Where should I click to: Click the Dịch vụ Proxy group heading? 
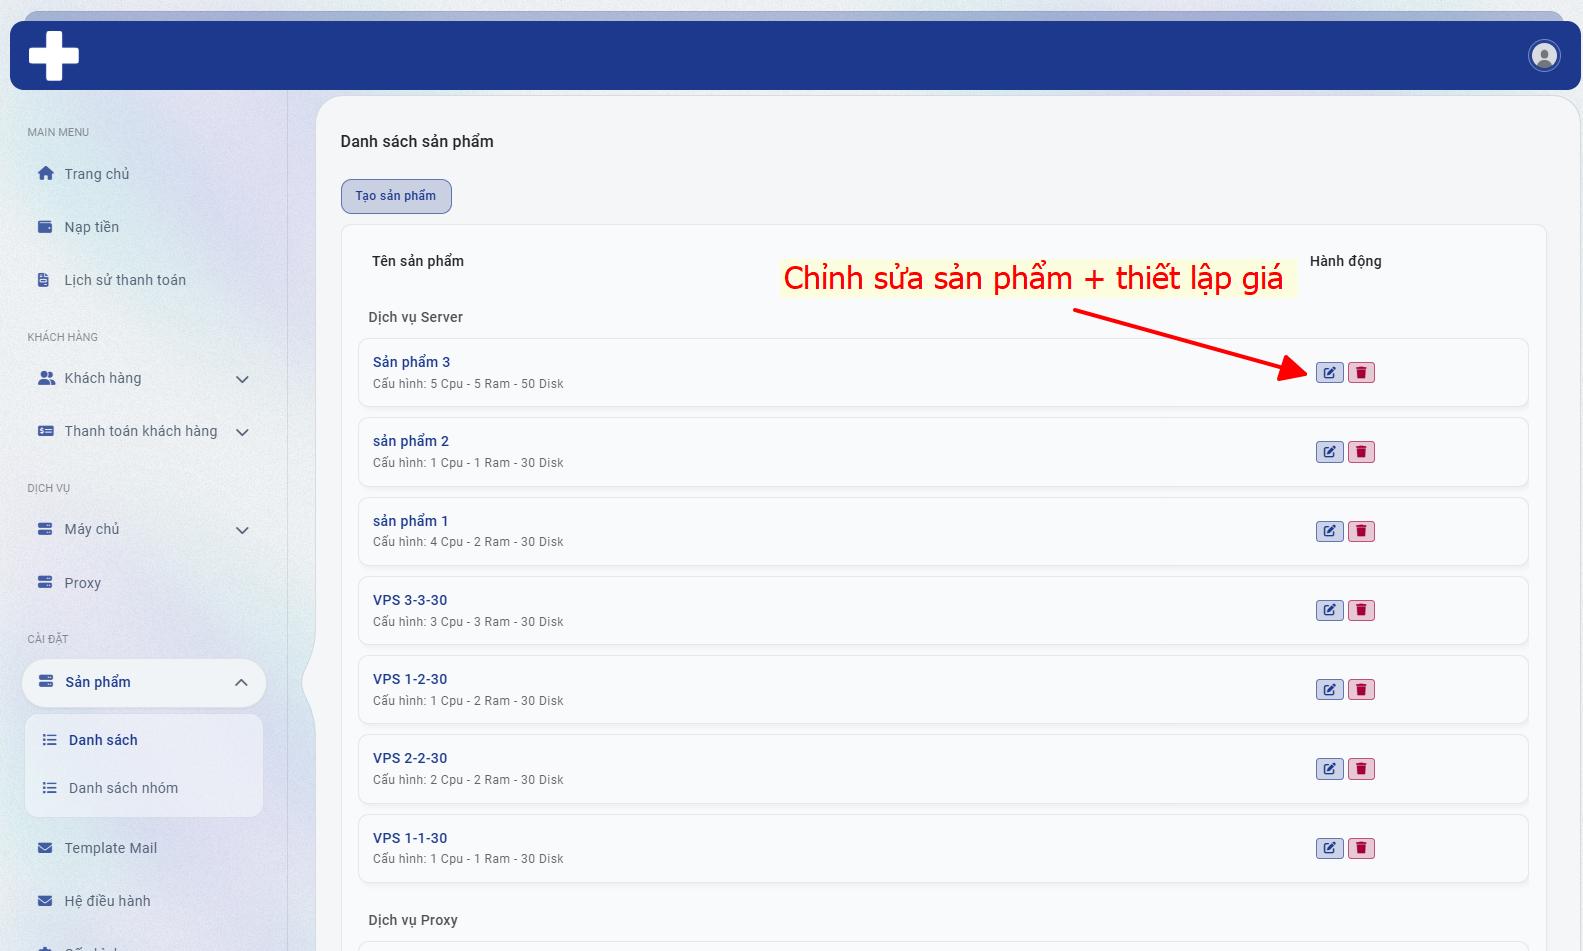(x=413, y=920)
